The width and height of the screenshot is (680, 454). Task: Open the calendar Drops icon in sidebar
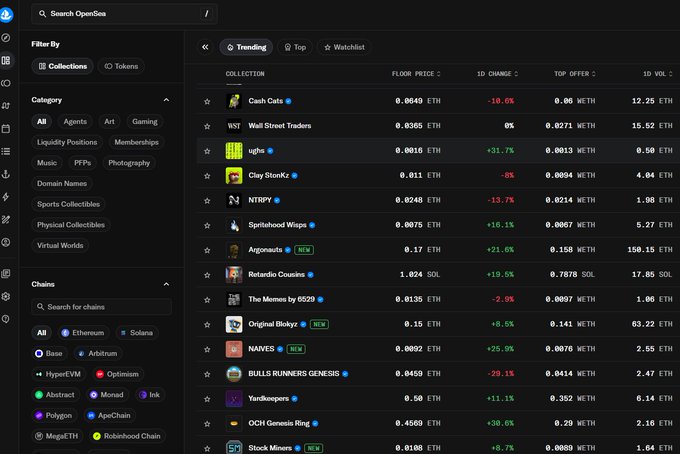6,128
